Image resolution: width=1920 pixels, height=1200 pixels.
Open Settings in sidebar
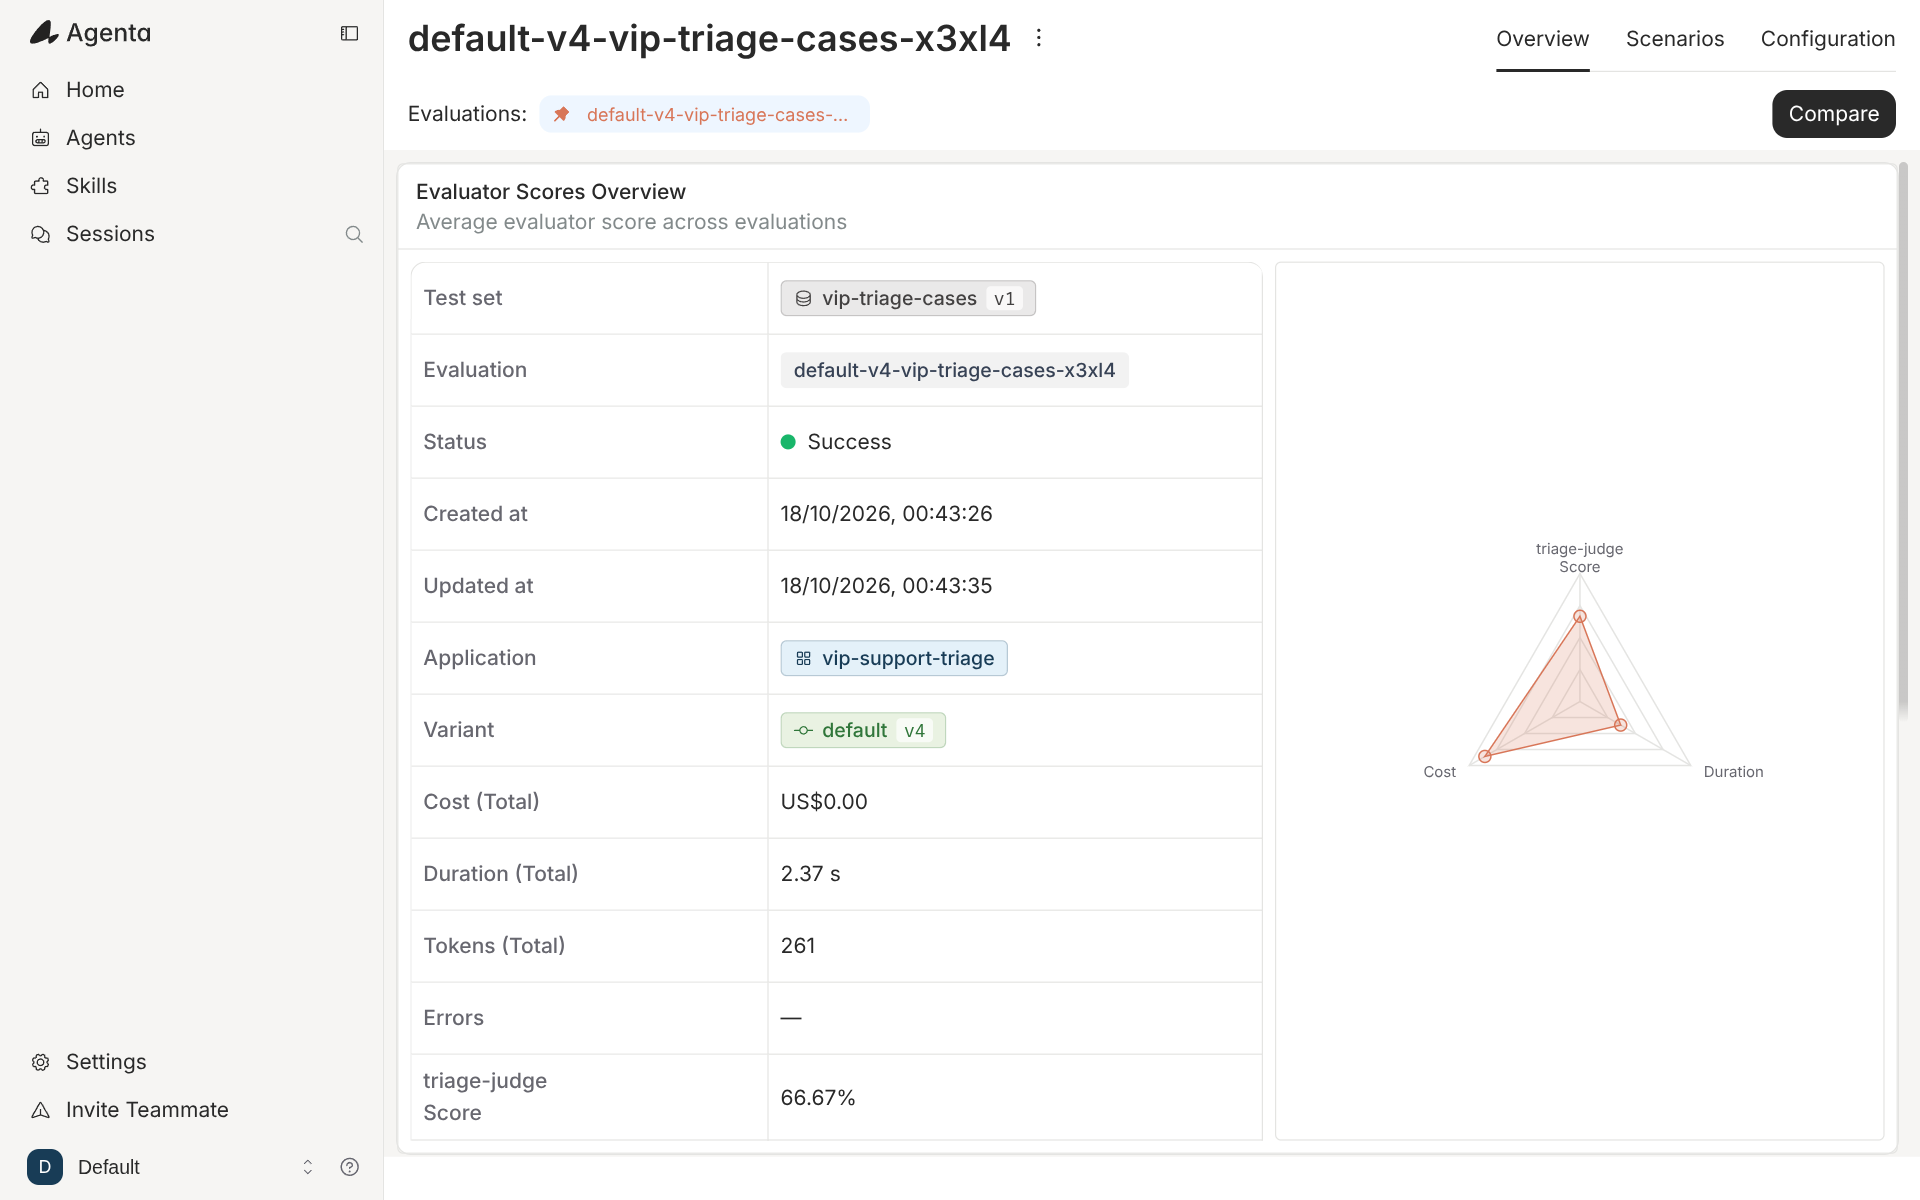(106, 1062)
